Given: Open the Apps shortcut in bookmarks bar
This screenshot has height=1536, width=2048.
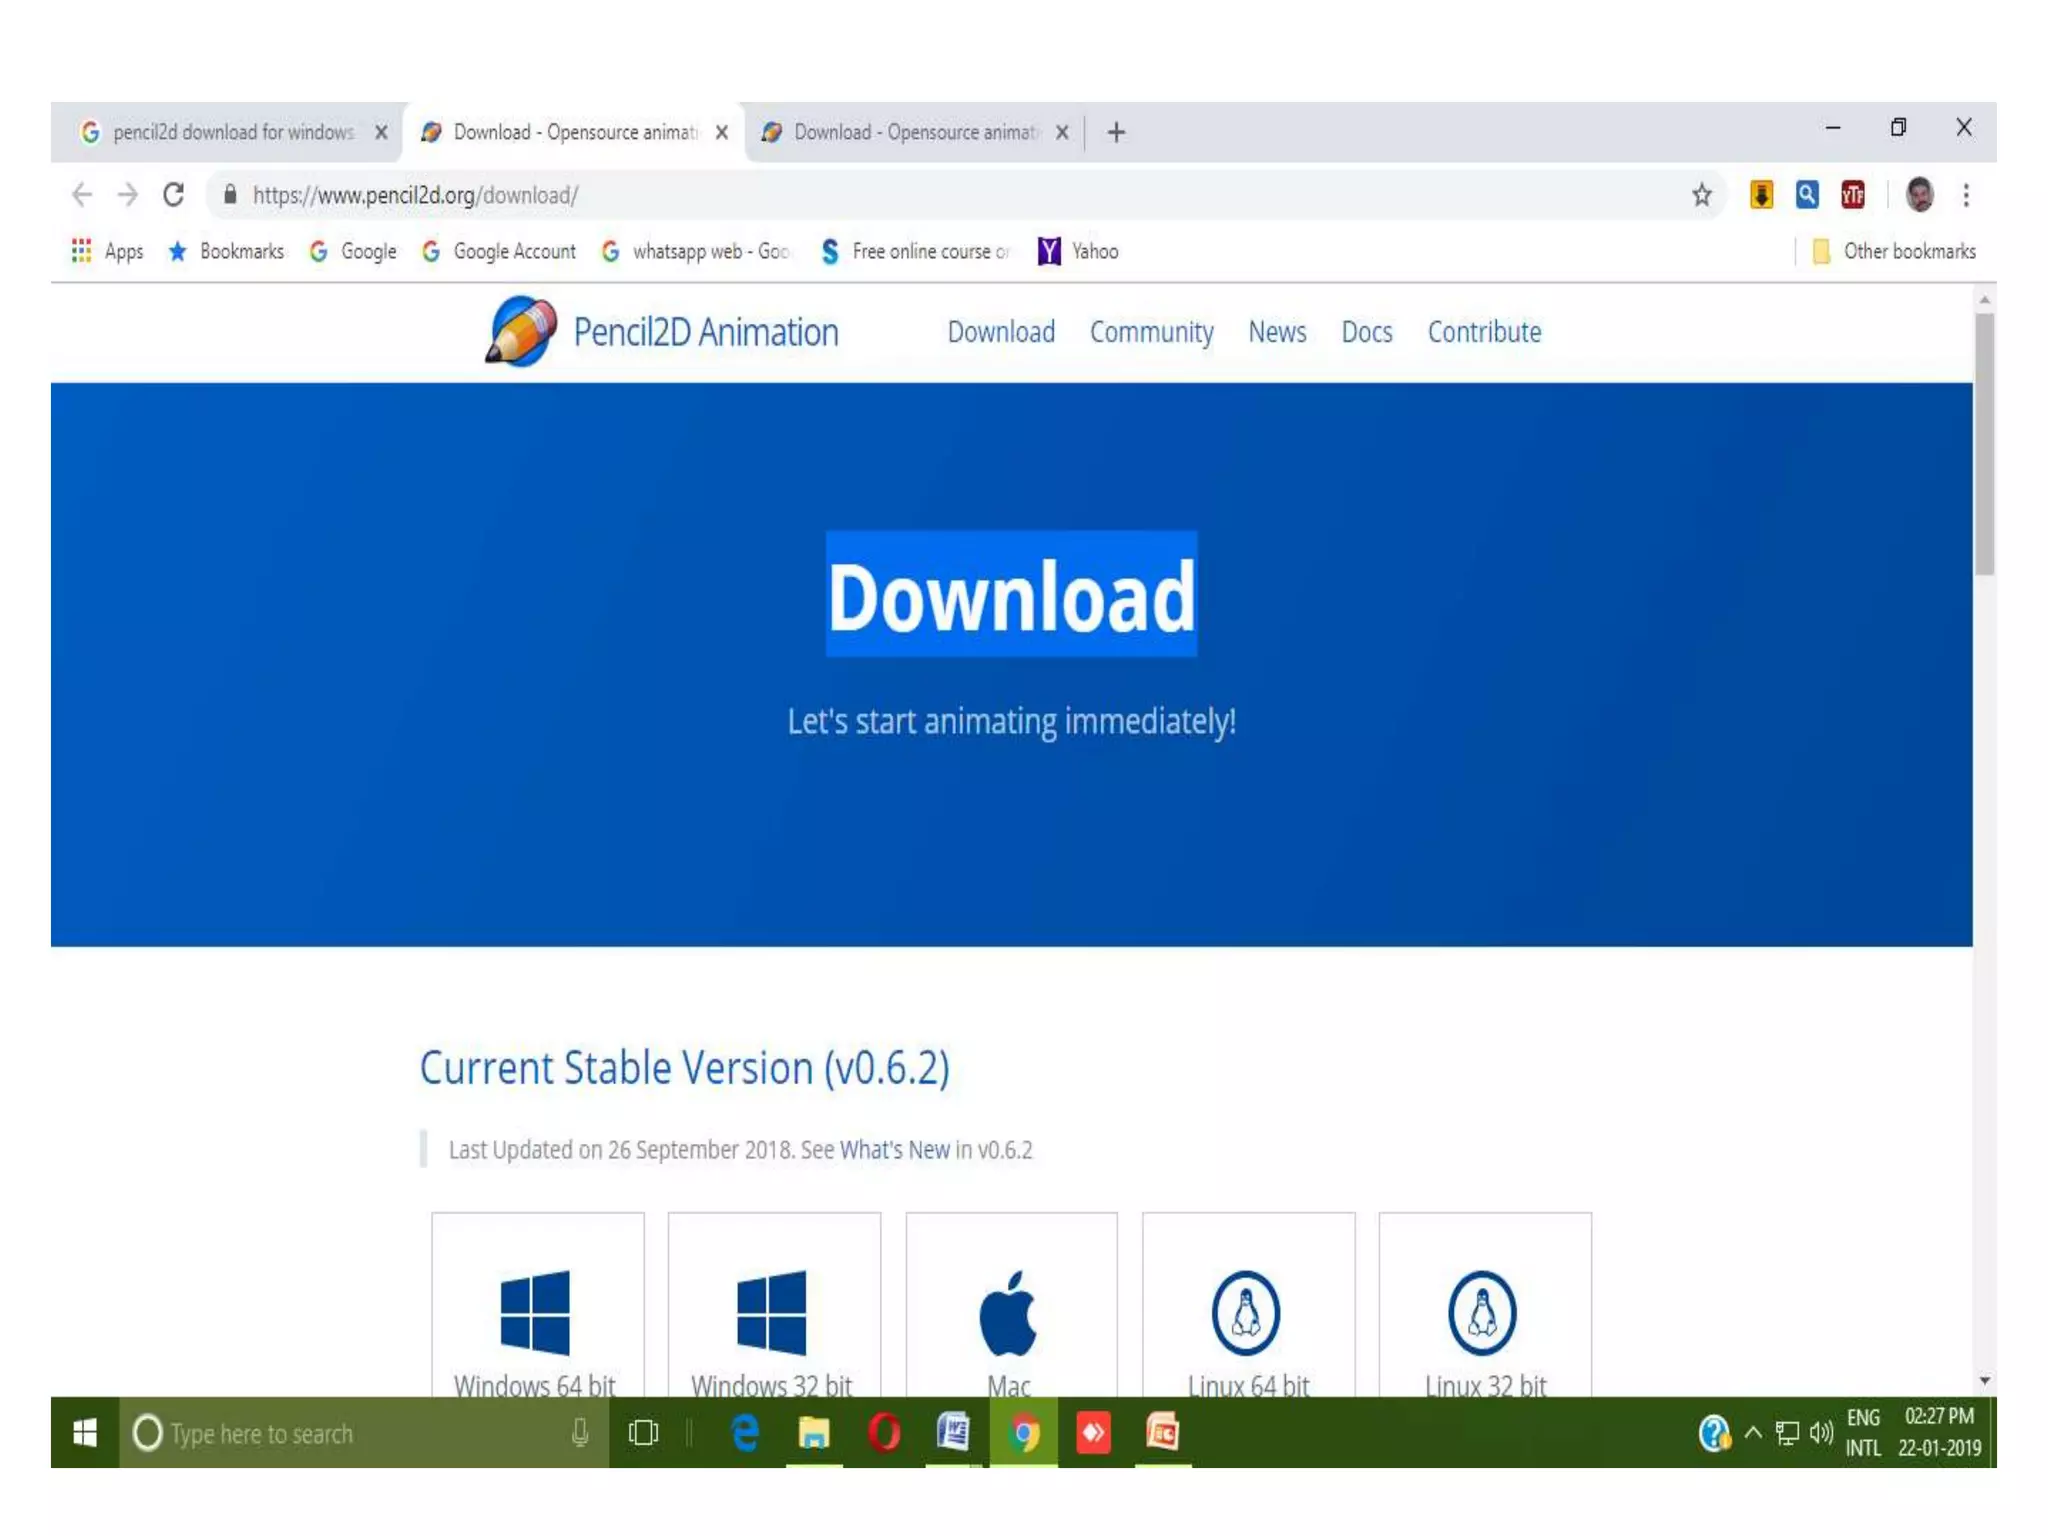Looking at the screenshot, I should click(107, 251).
